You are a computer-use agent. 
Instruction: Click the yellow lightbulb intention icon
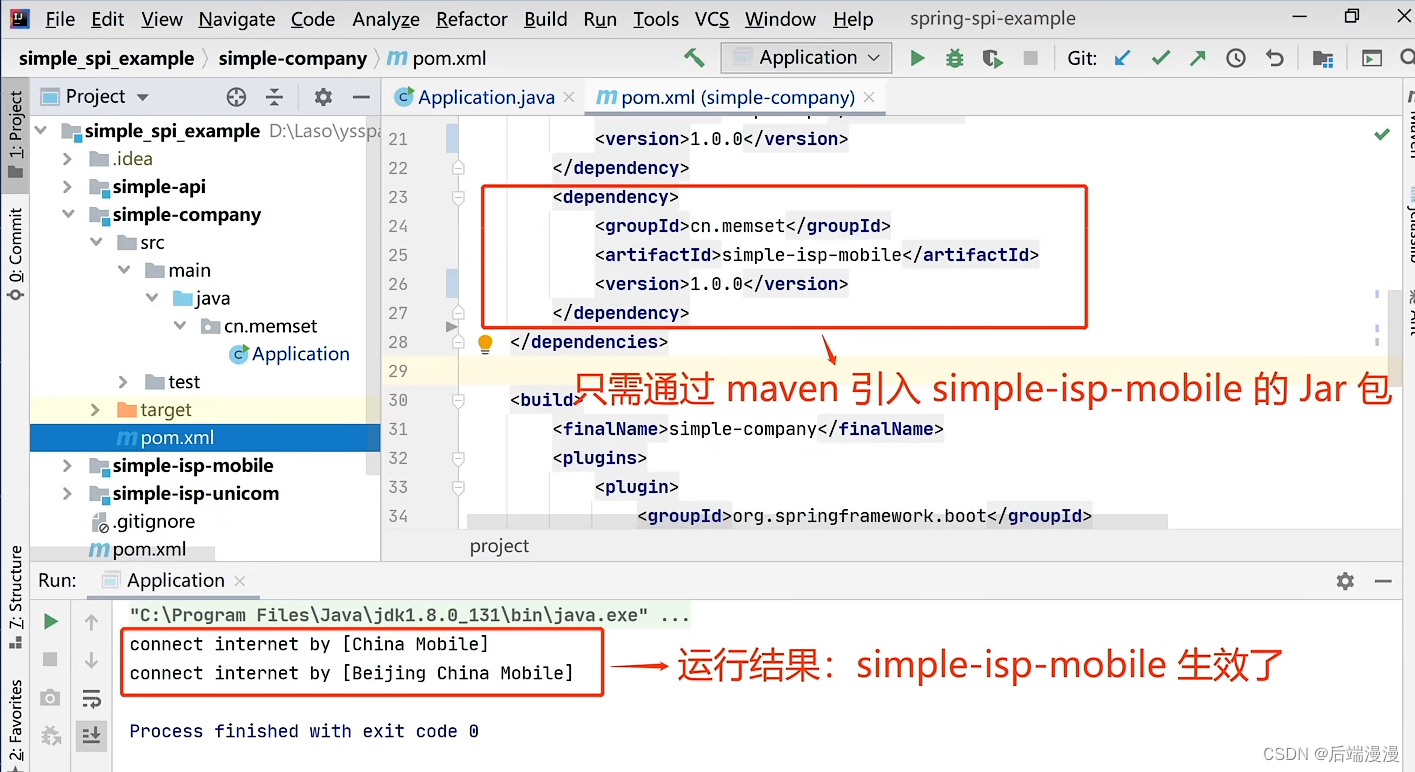coord(485,343)
